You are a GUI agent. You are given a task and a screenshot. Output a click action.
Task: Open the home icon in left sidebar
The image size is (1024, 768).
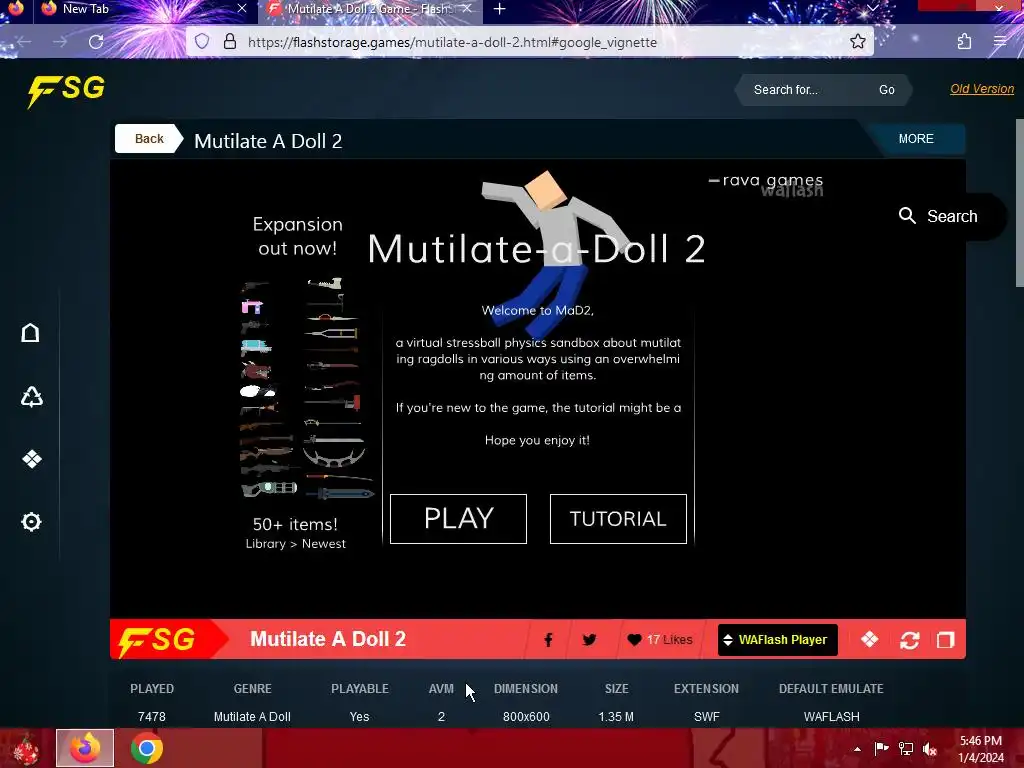pyautogui.click(x=30, y=333)
